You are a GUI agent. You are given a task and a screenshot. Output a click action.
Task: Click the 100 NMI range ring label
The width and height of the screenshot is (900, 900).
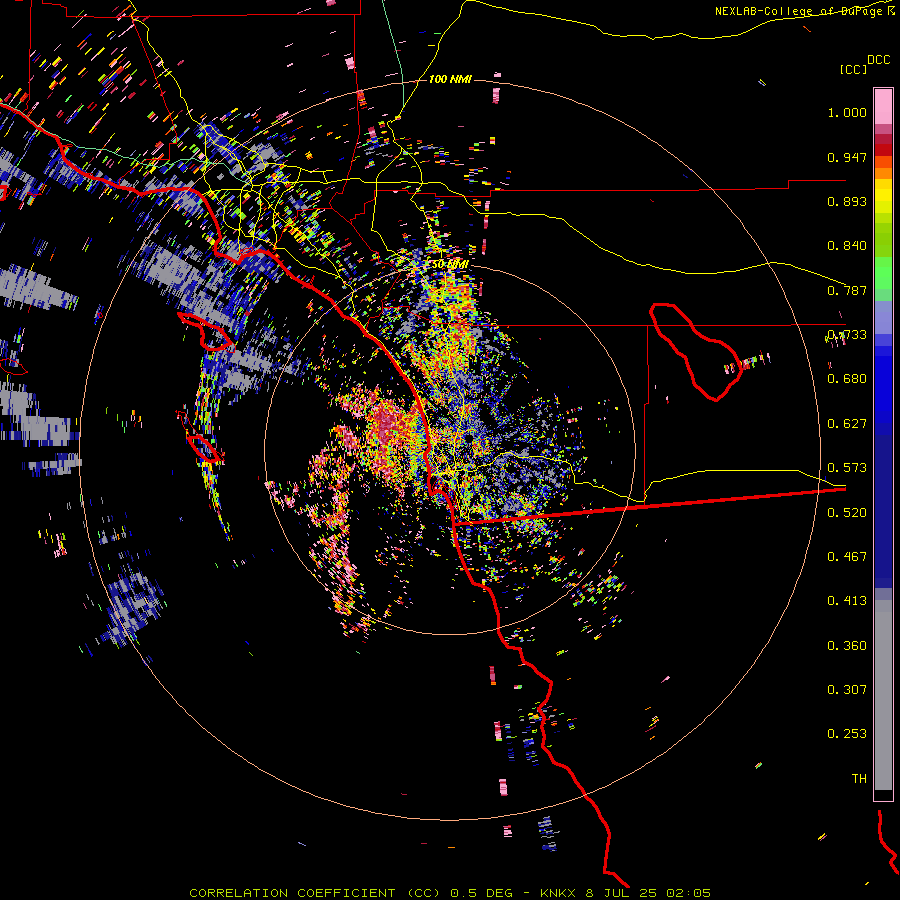click(451, 79)
